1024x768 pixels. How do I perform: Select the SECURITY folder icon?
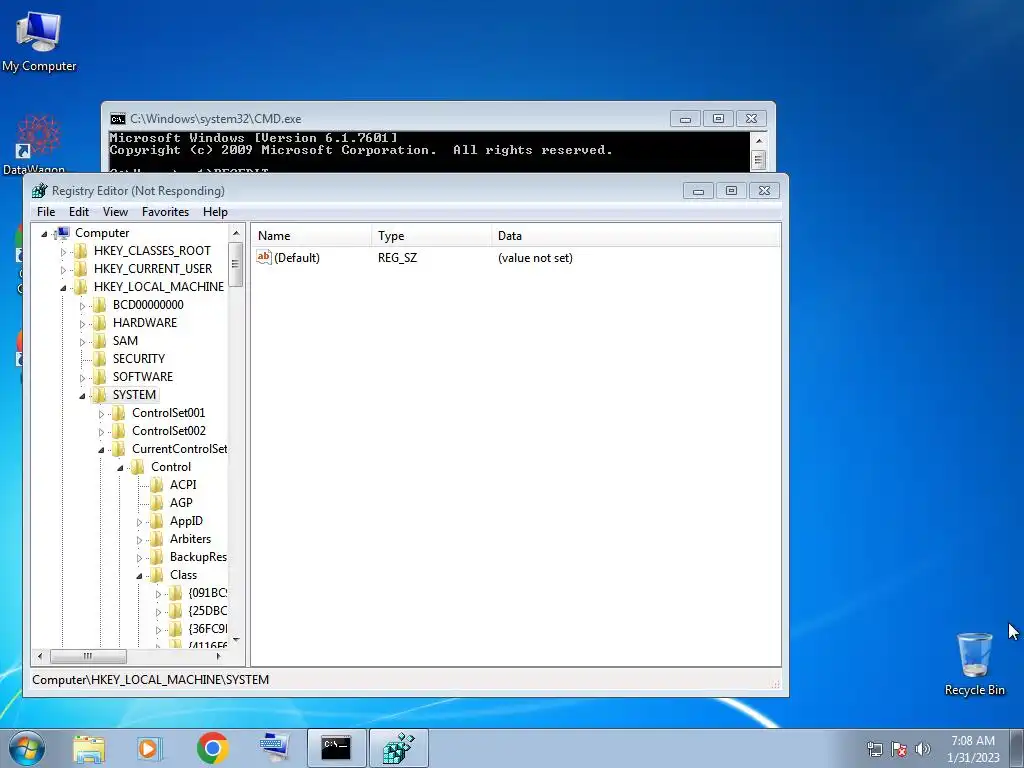(x=99, y=359)
